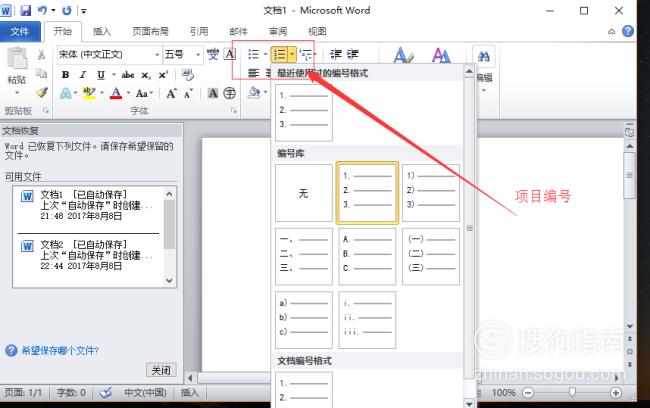Click the shading paint bucket icon

254,92
